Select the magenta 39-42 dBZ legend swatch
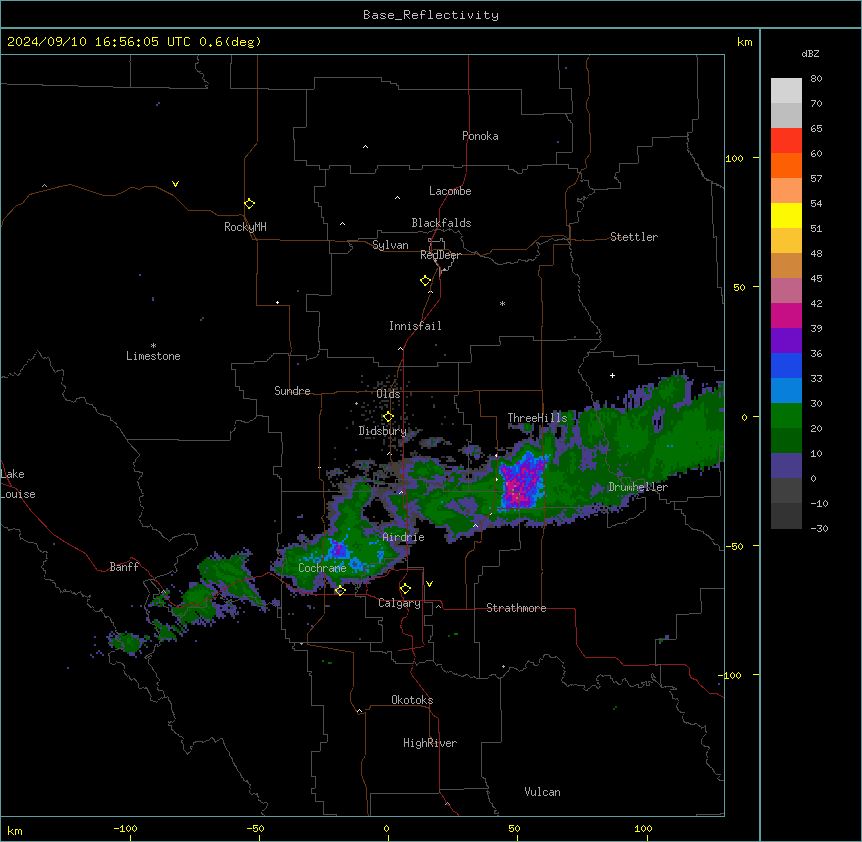862x842 pixels. point(786,315)
